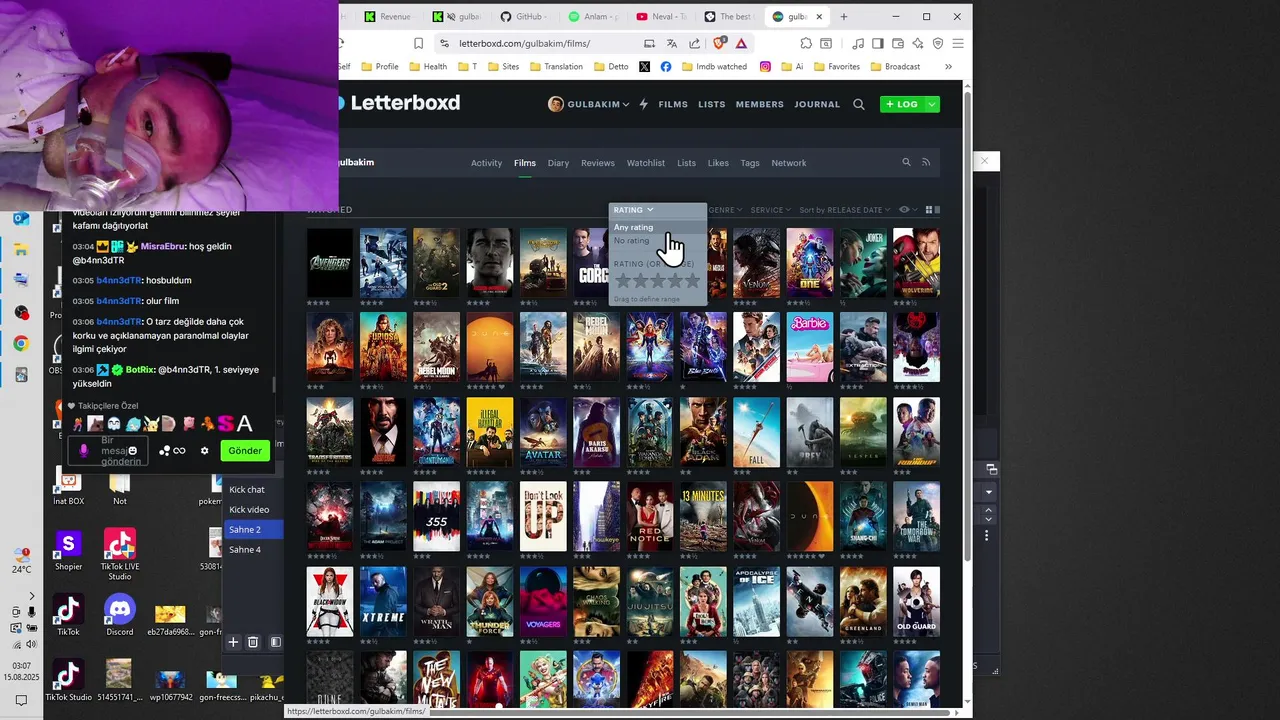Open the GENRE filter dropdown
The height and width of the screenshot is (720, 1280).
coord(725,210)
